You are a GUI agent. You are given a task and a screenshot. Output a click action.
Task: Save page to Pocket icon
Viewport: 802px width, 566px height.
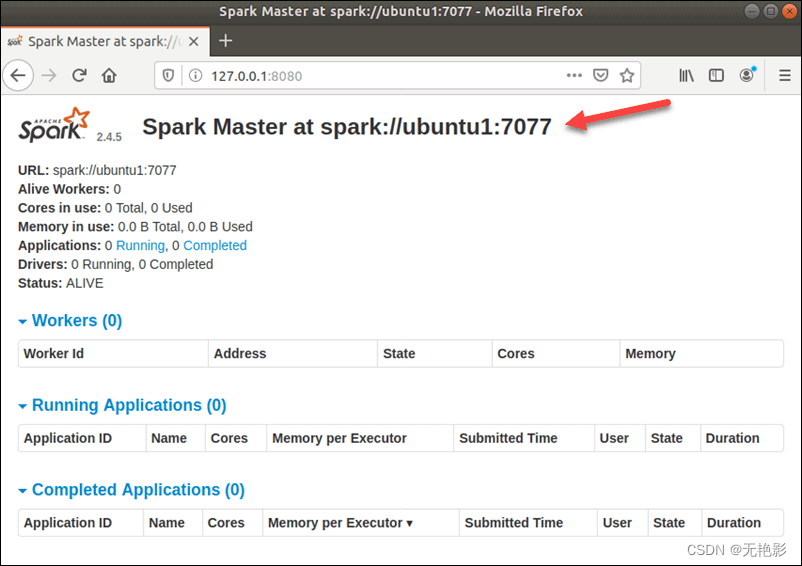(x=600, y=76)
